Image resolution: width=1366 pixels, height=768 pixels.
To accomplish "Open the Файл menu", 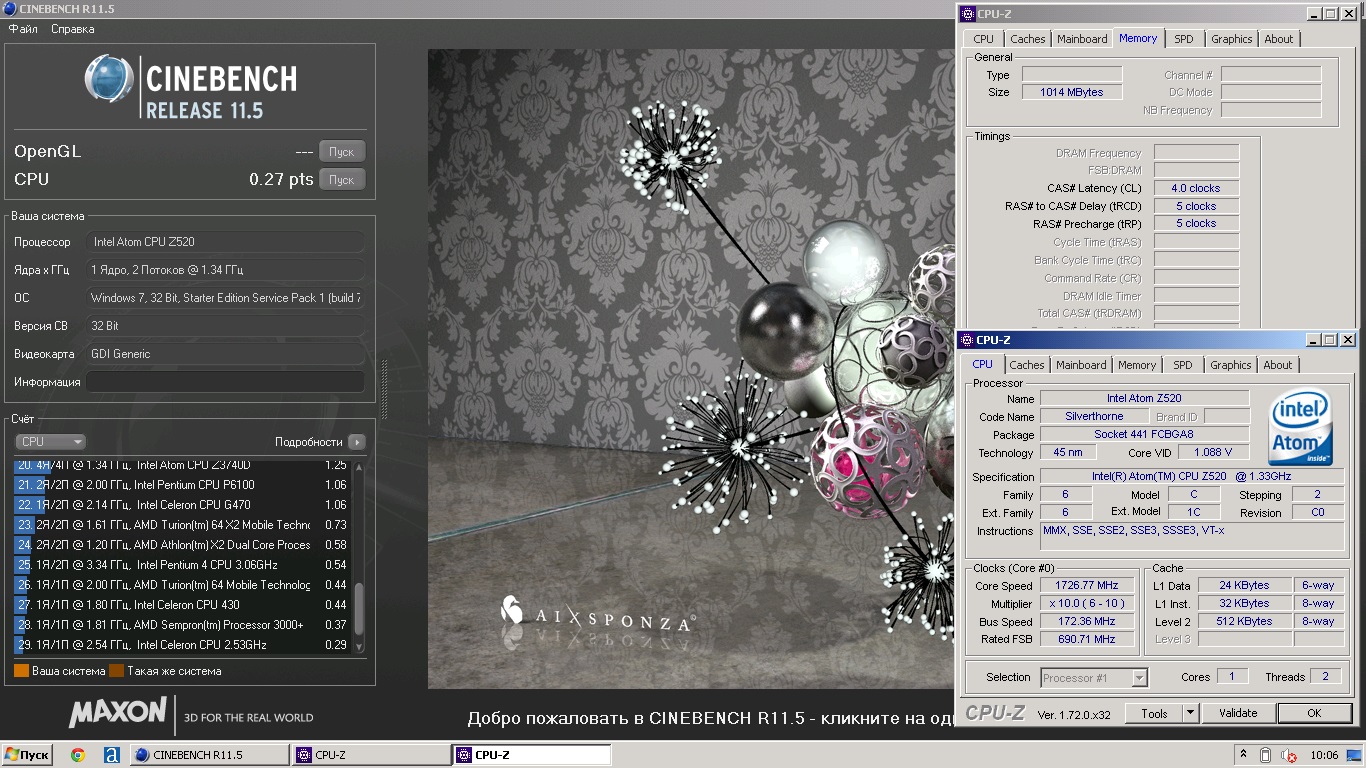I will coord(23,29).
